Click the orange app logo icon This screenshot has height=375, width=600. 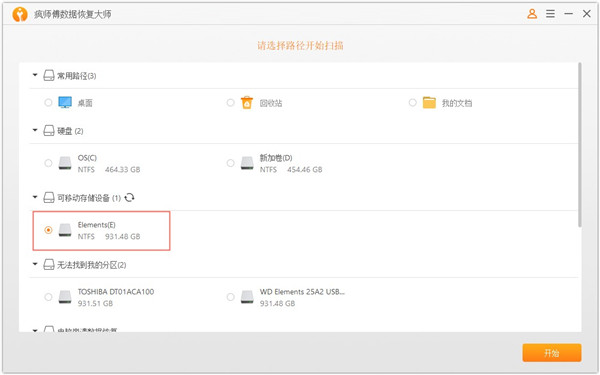pos(20,15)
